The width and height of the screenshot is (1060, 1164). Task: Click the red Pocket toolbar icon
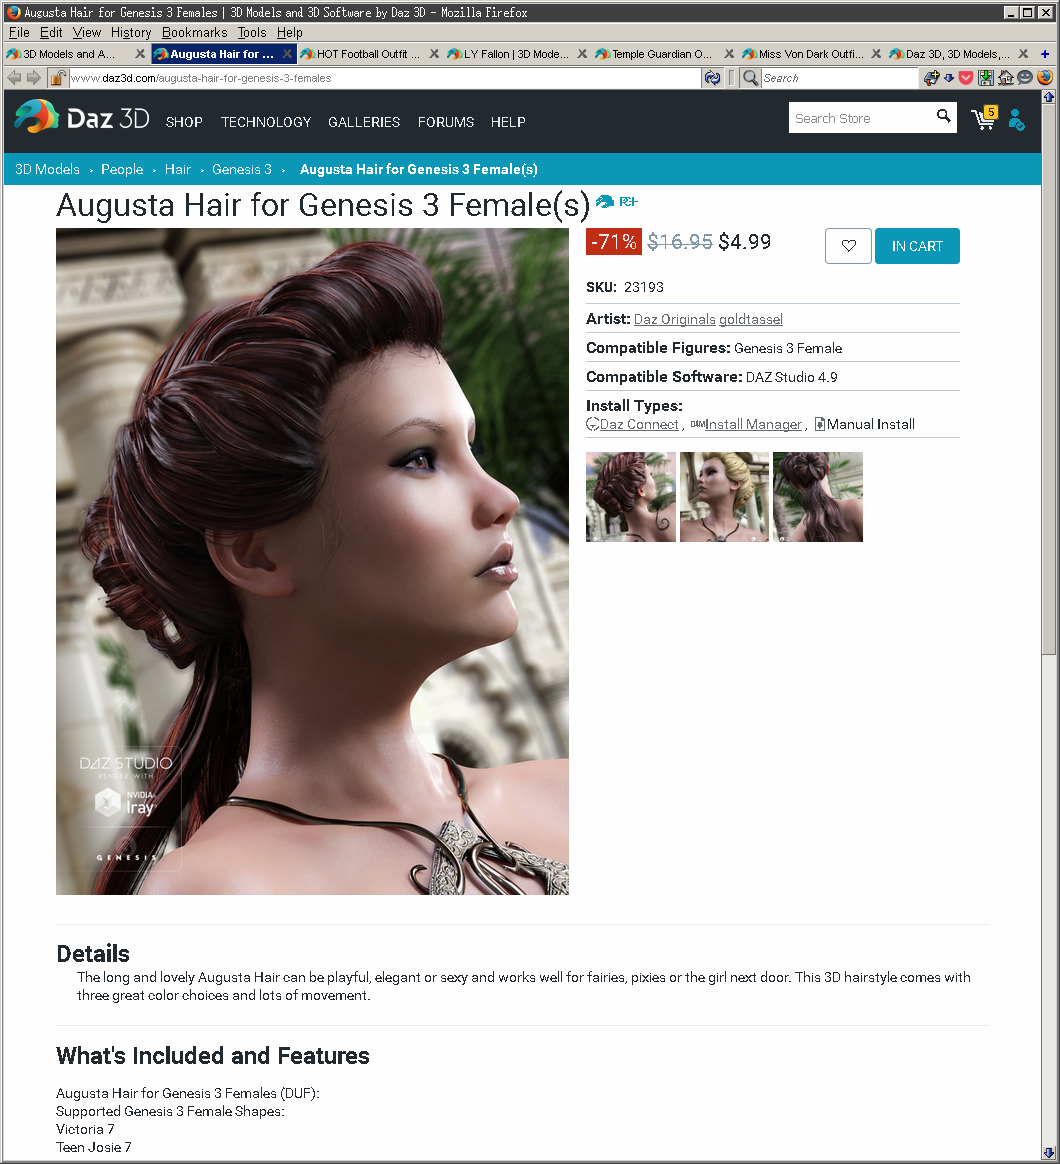pyautogui.click(x=966, y=78)
